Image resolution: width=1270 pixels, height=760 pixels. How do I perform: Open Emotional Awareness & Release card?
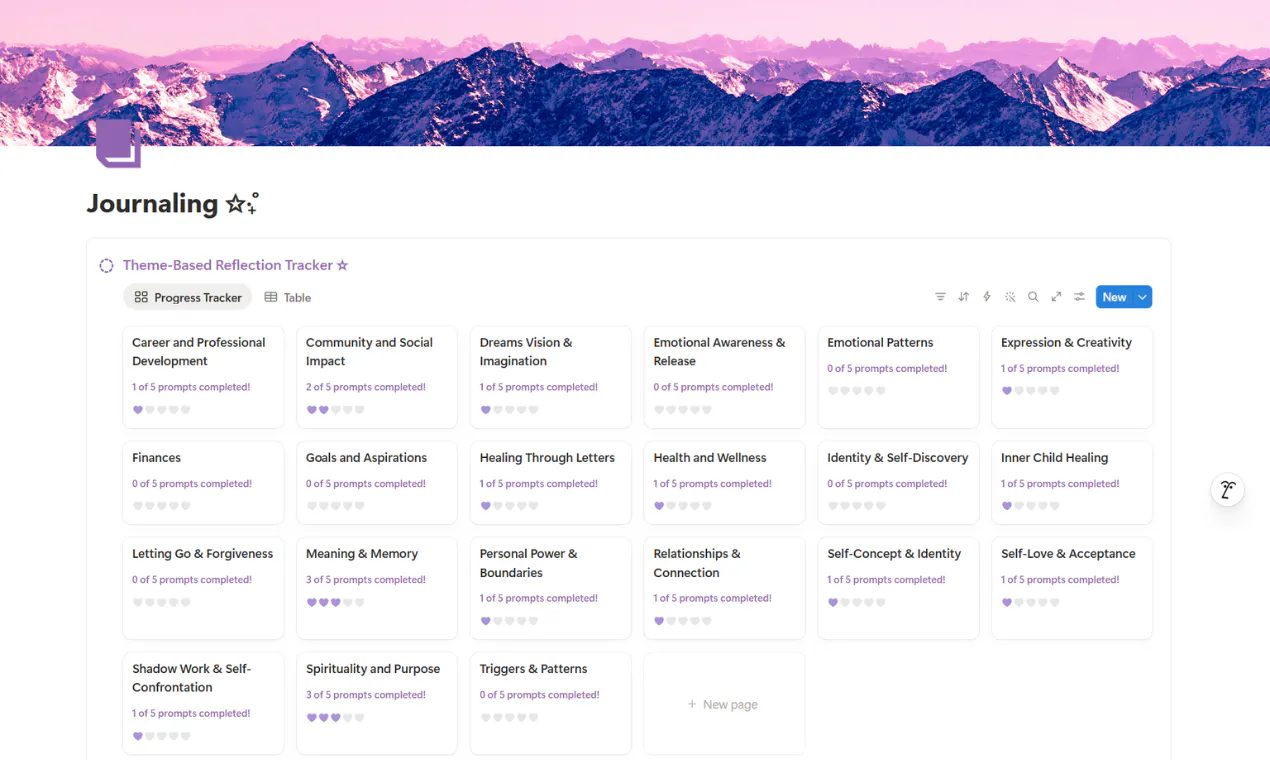click(724, 377)
